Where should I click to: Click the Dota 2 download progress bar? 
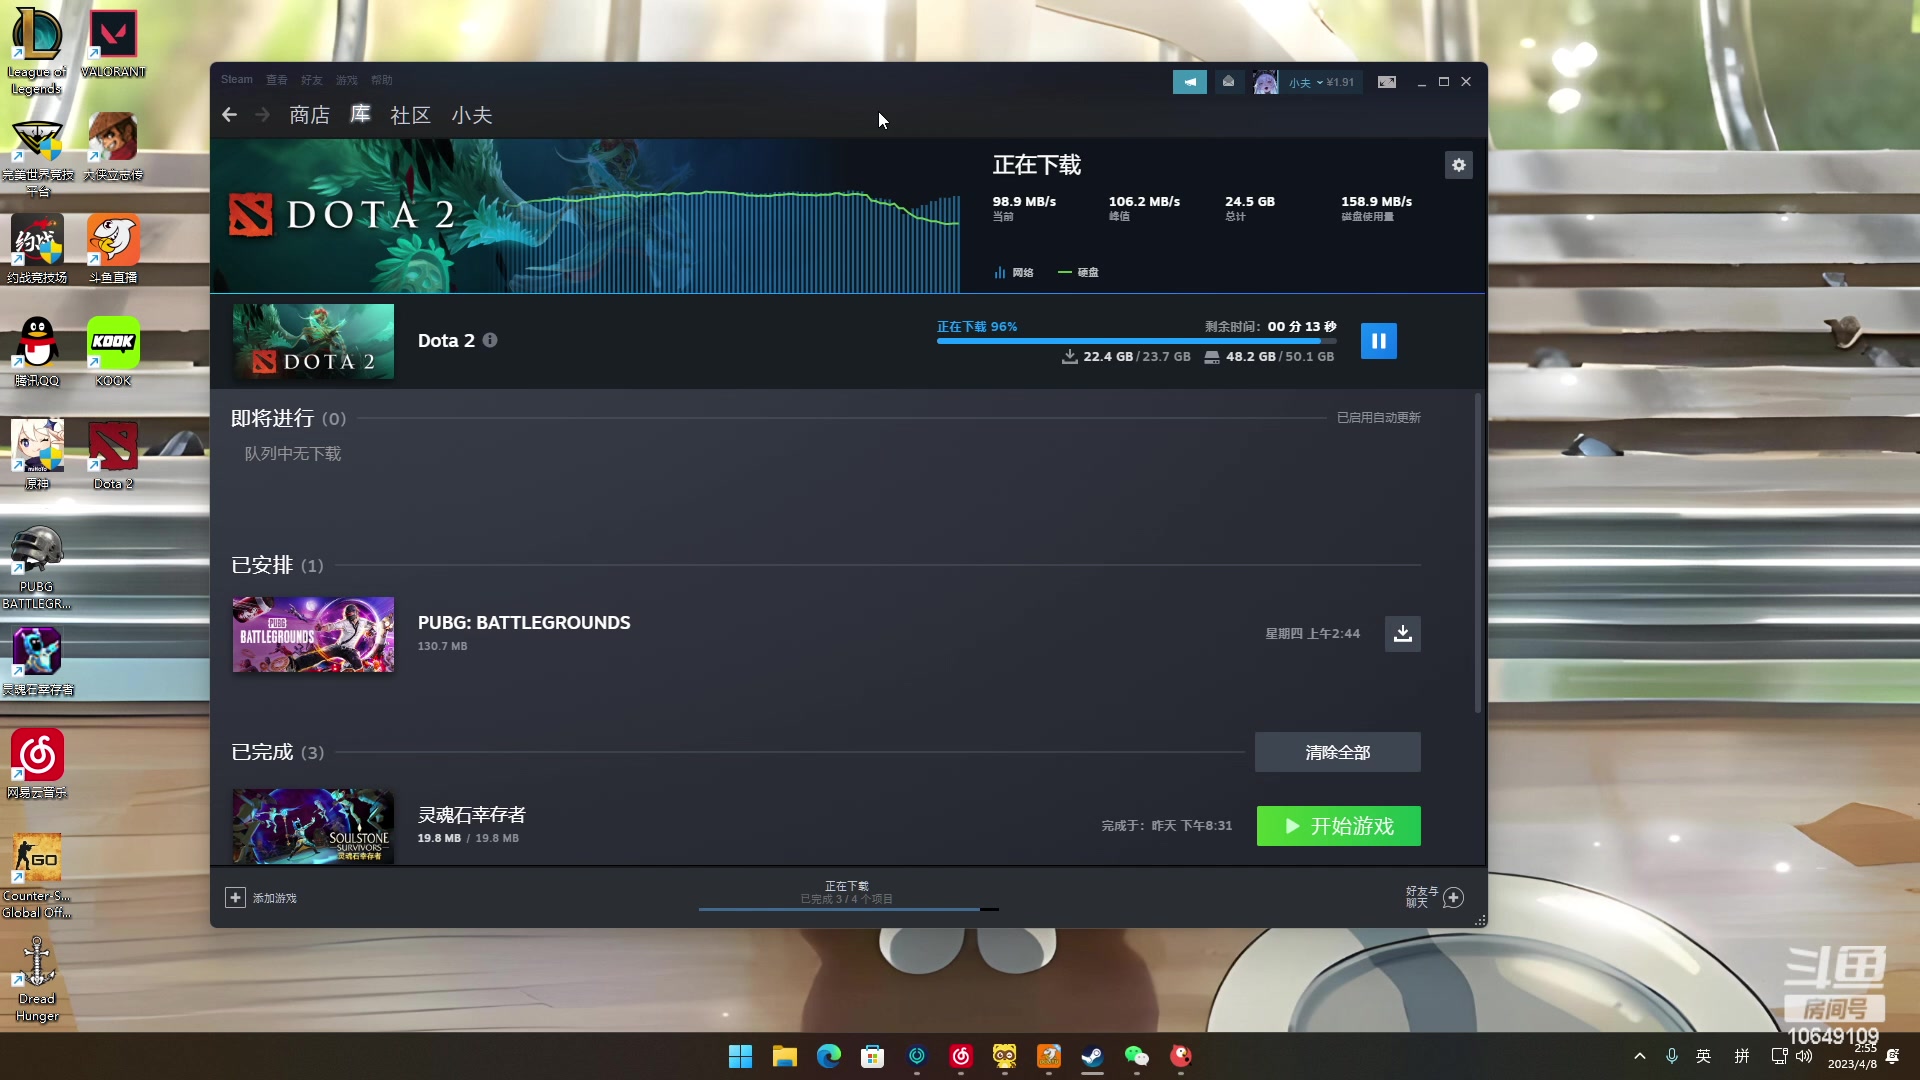pyautogui.click(x=1135, y=341)
